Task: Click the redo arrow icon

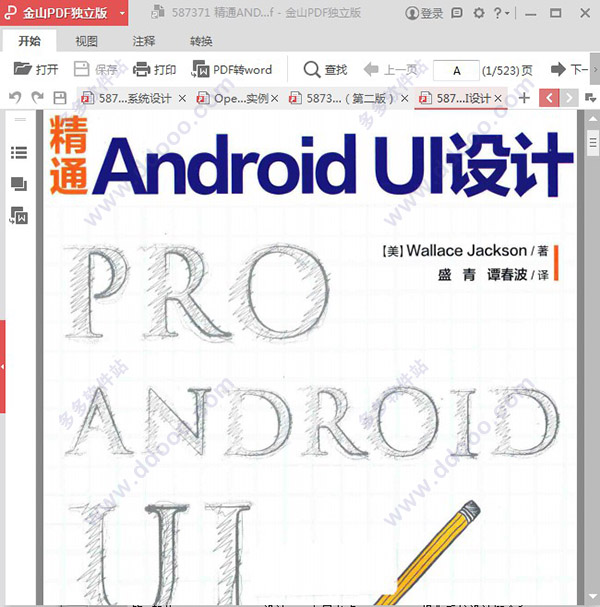Action: (x=38, y=98)
